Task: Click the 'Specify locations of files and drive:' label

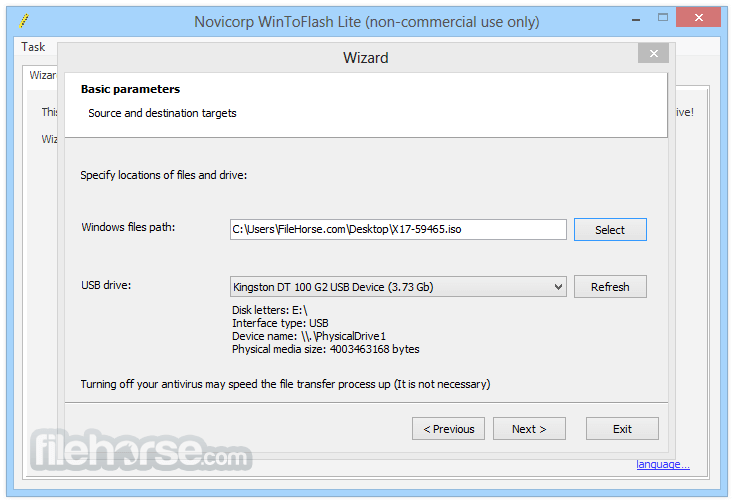Action: click(x=164, y=175)
